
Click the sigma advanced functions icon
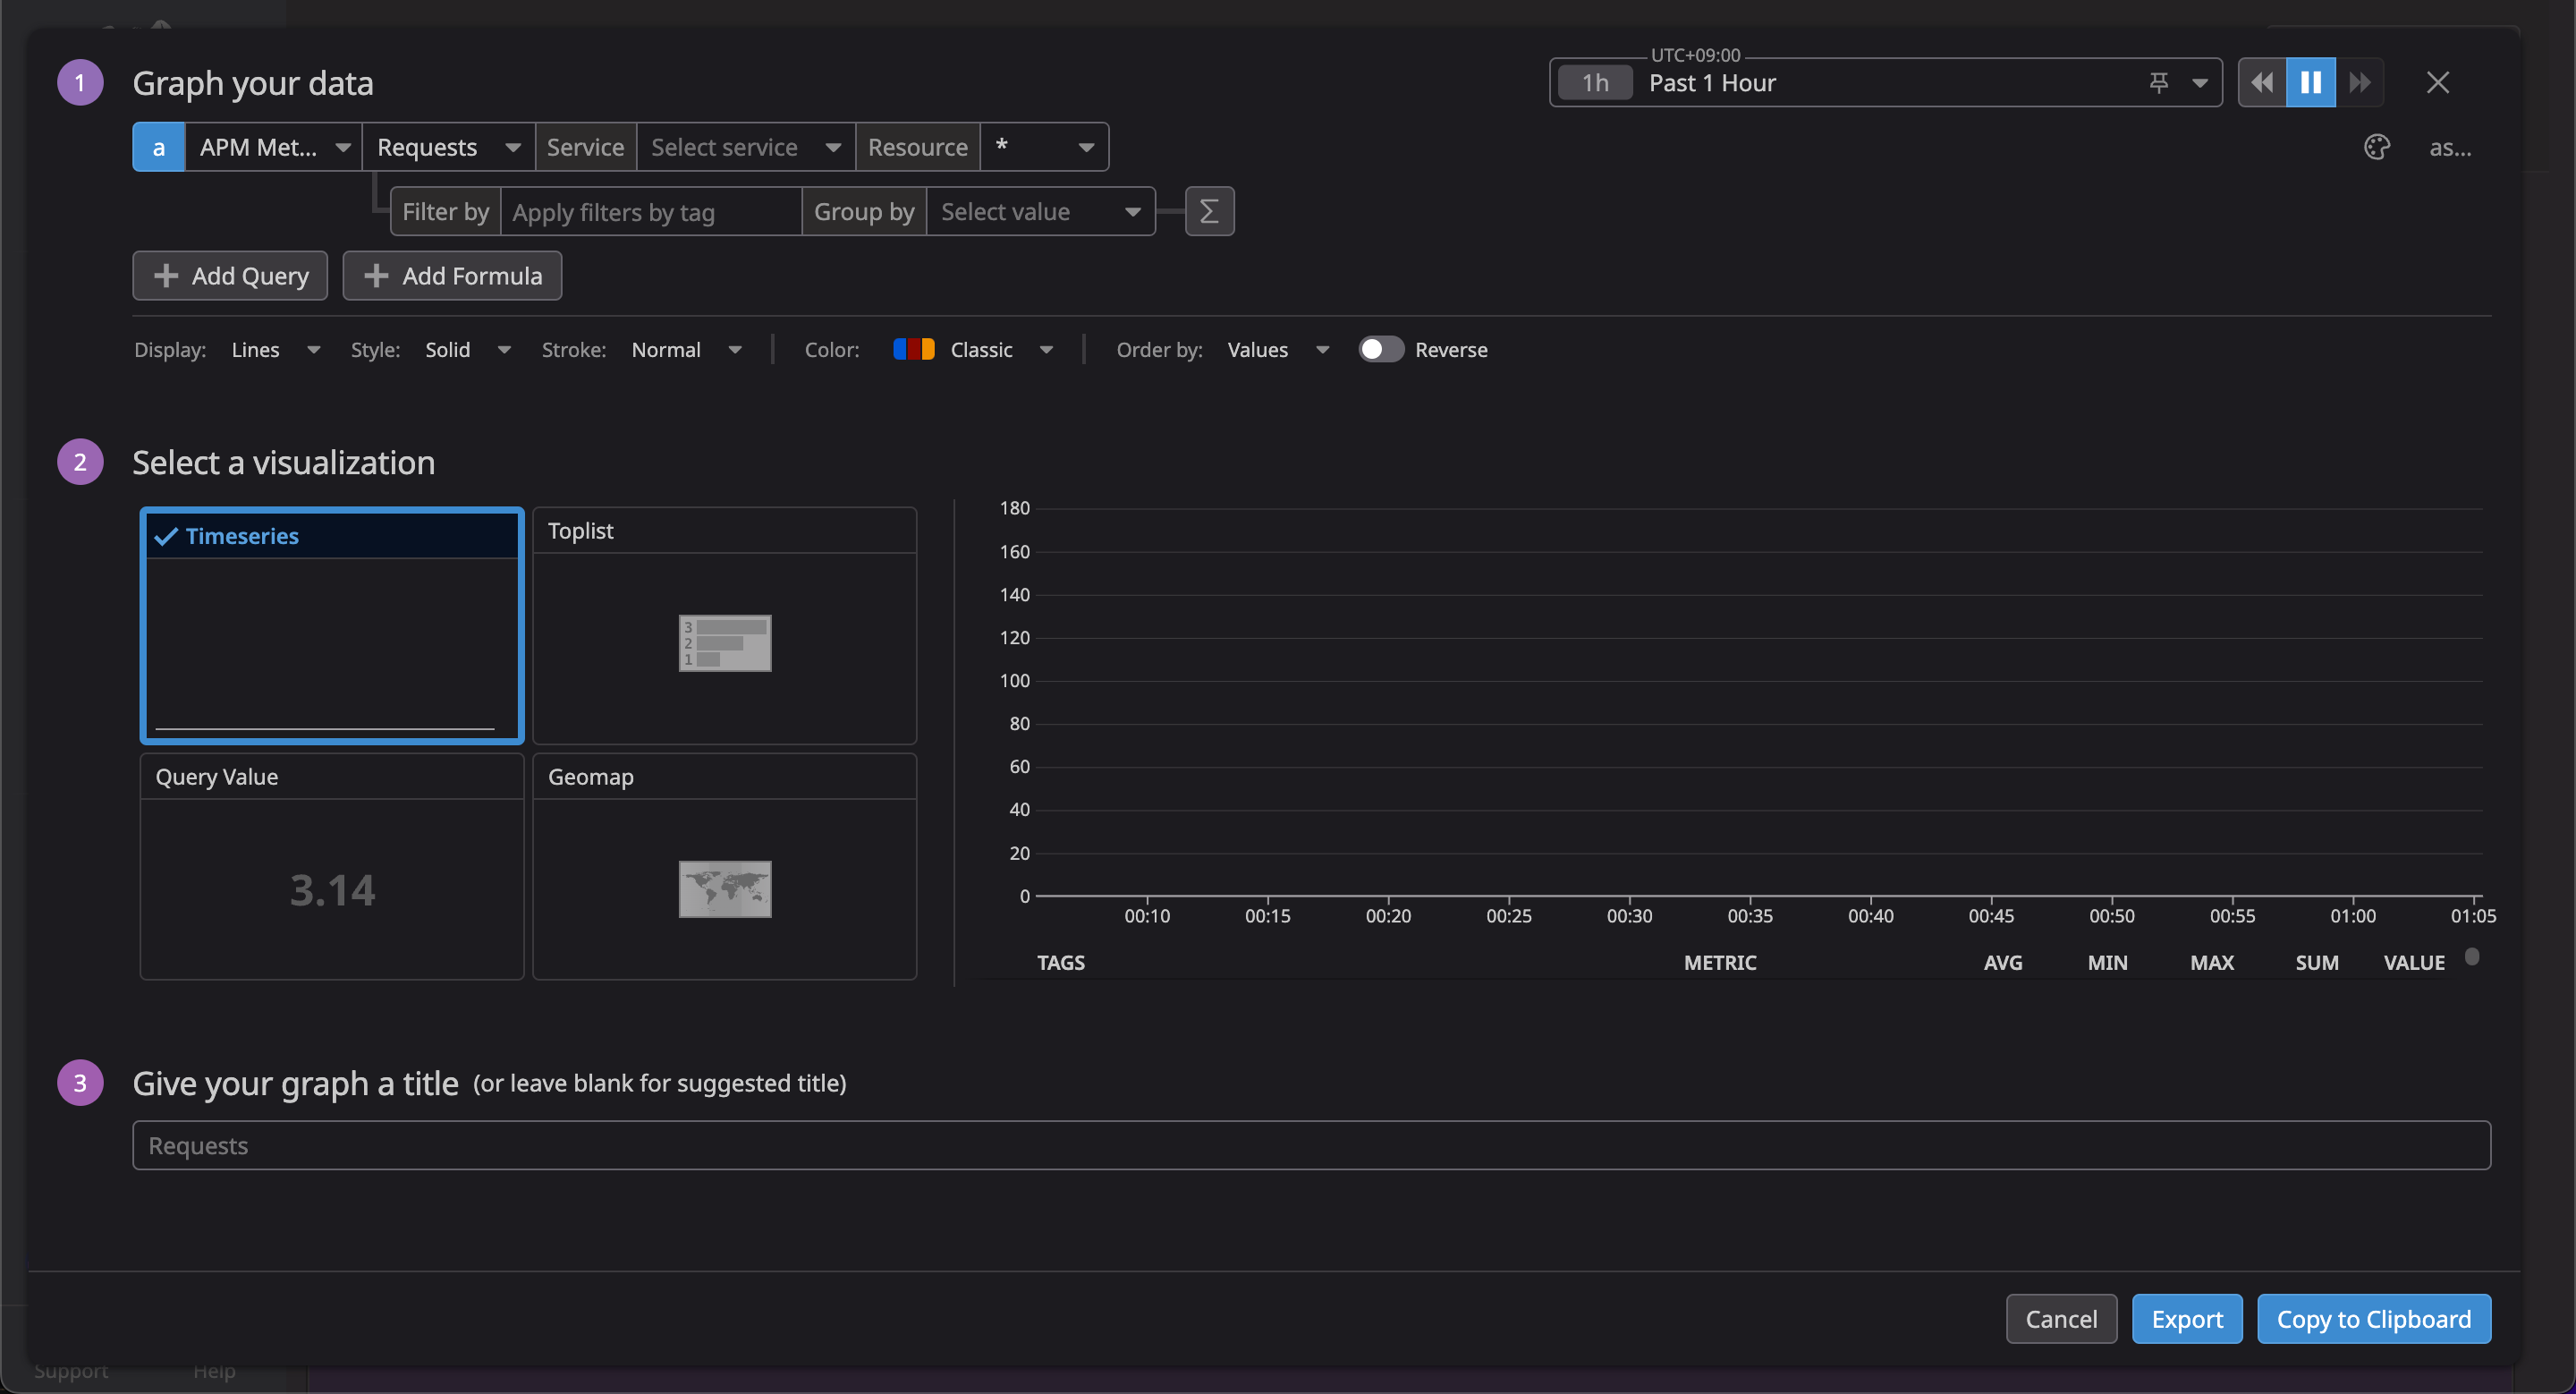1209,211
